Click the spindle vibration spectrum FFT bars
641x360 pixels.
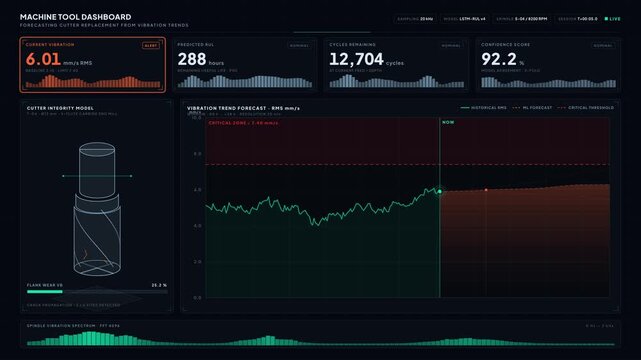(320, 339)
